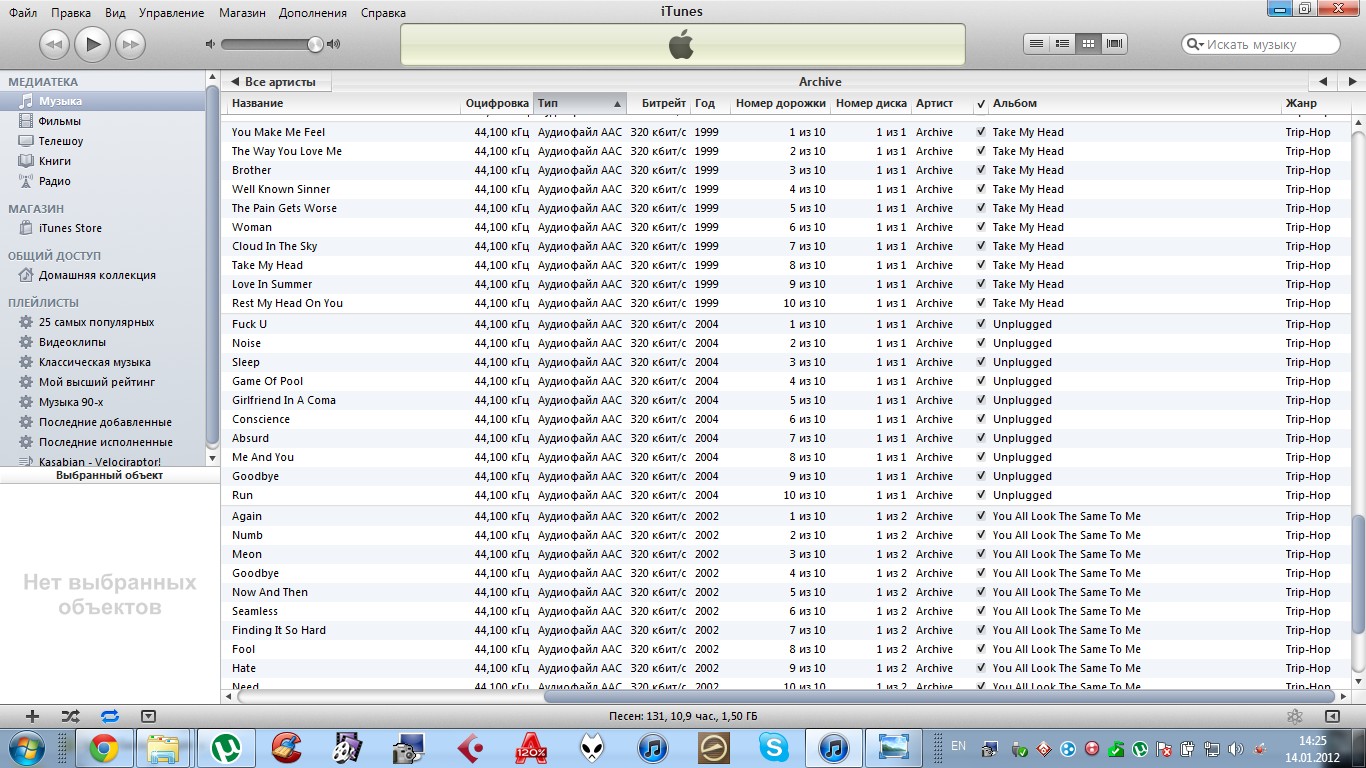Switch to Cover Flow view
Image resolution: width=1366 pixels, height=768 pixels.
pos(1115,44)
